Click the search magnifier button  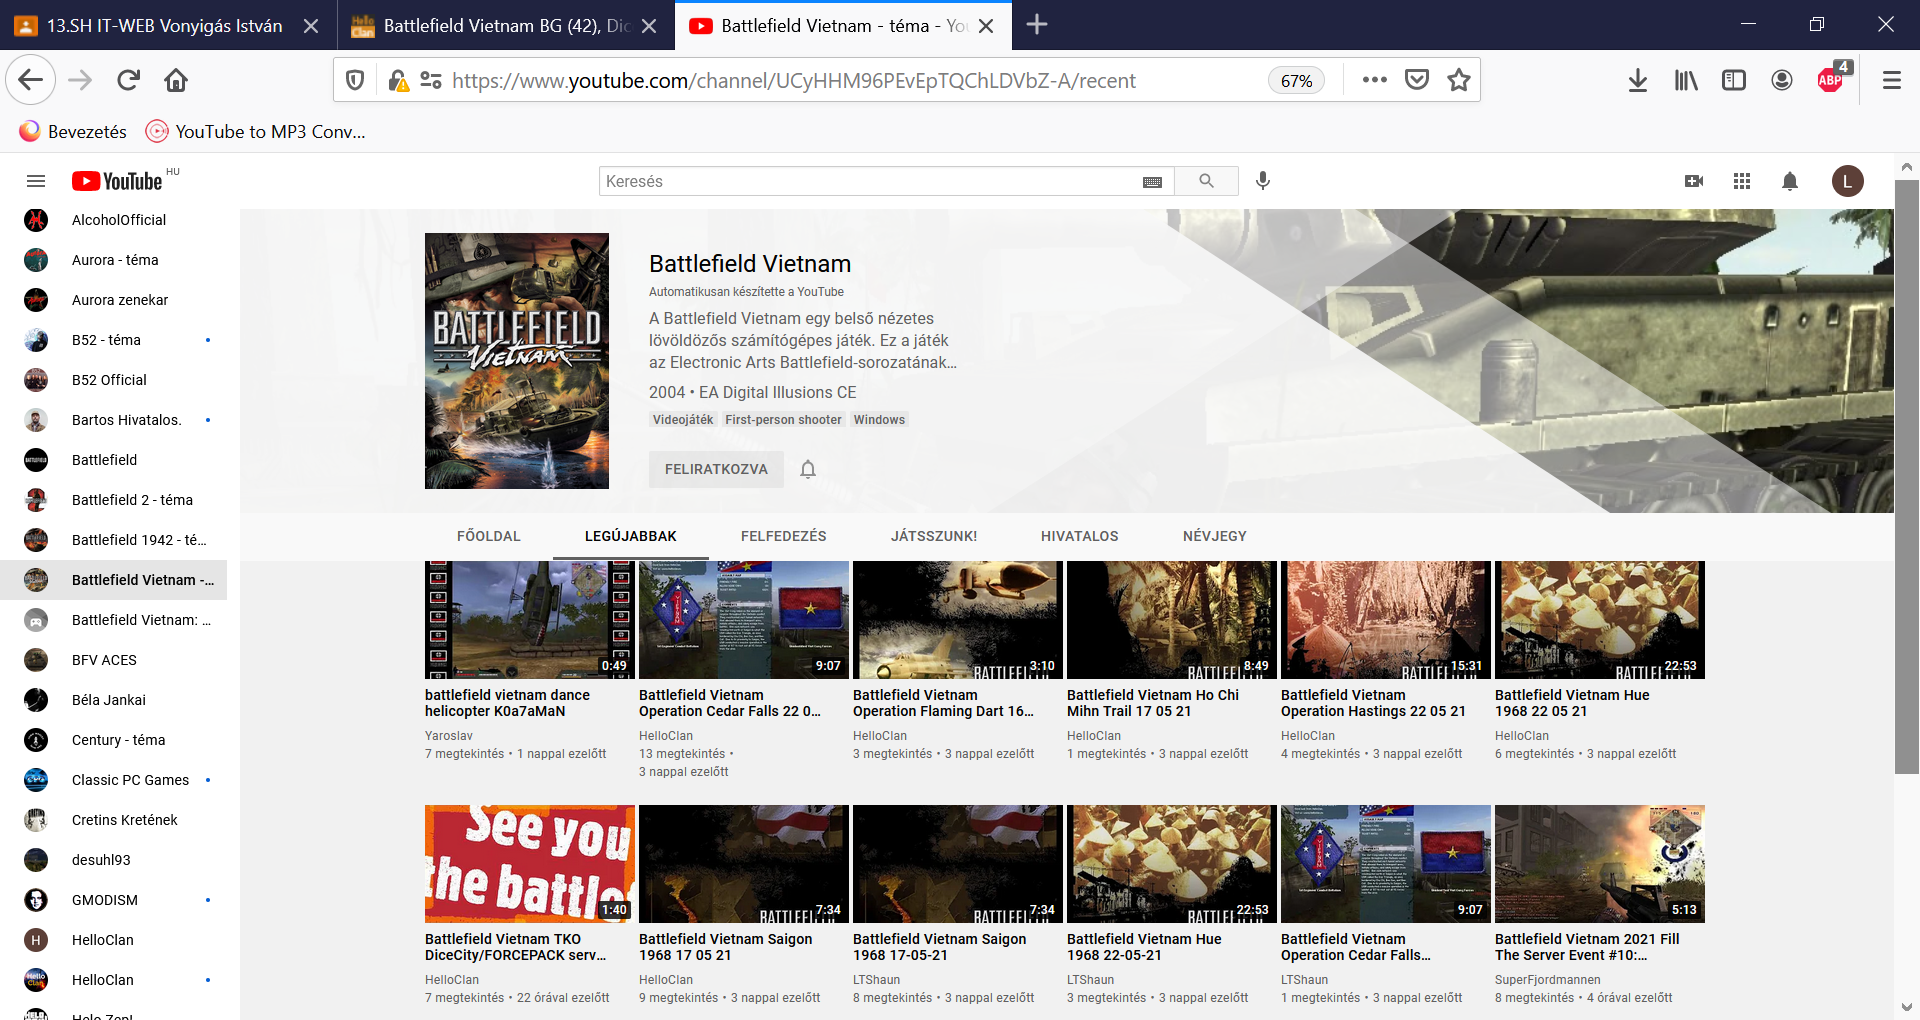(1206, 181)
